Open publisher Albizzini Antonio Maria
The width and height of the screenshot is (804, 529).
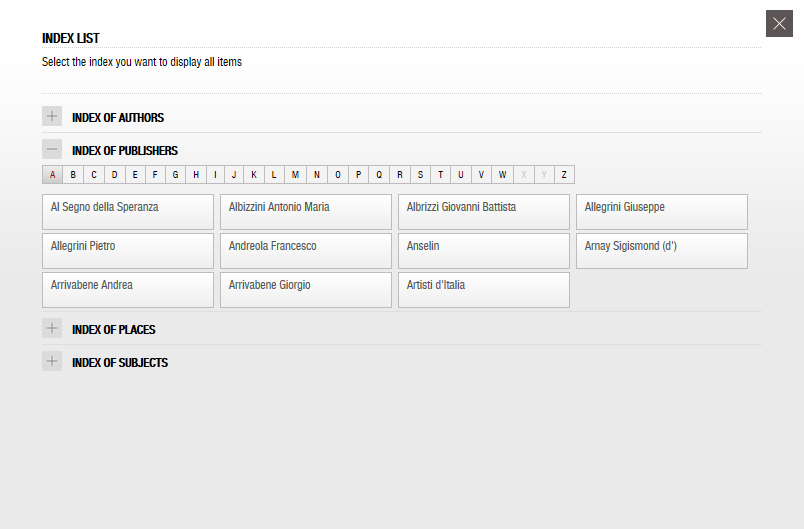(306, 212)
